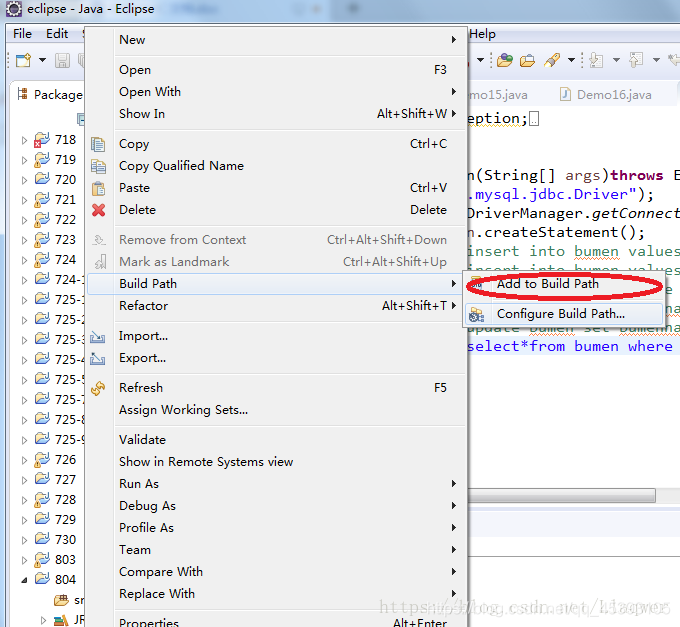Click the Previous Annotation toolbar icon
680x627 pixels.
[636, 60]
